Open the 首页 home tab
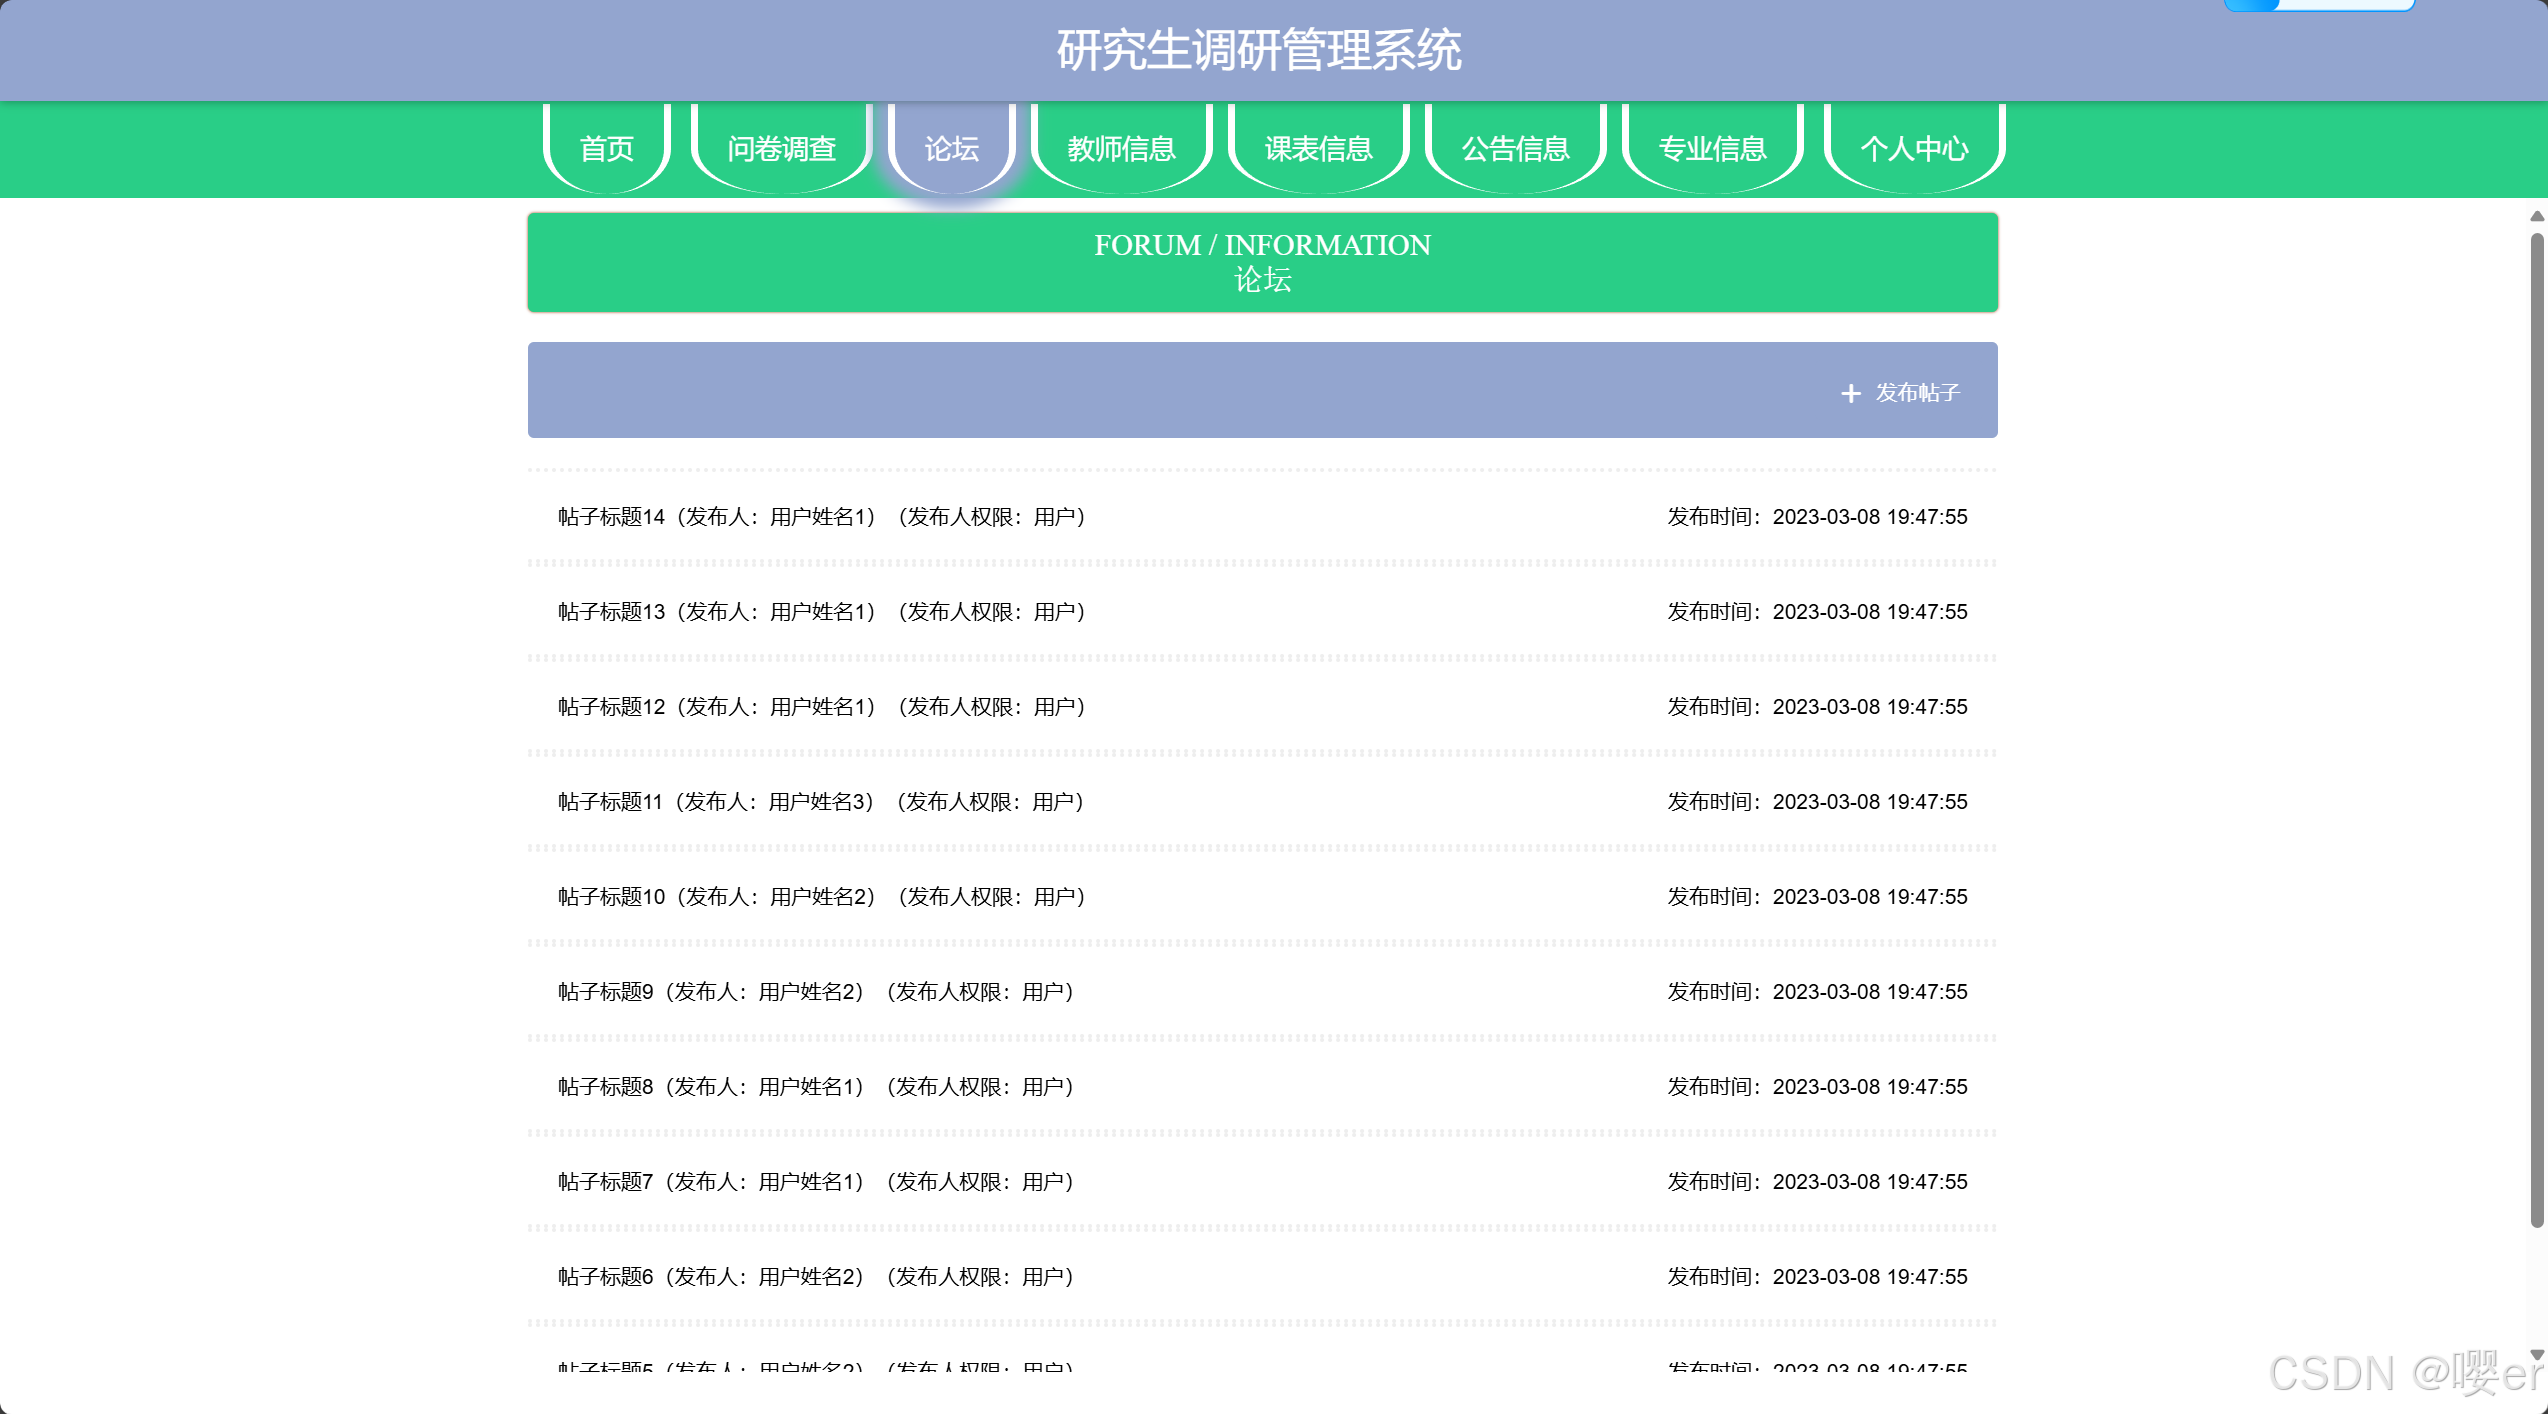Screen dimensions: 2548x1414 607,149
